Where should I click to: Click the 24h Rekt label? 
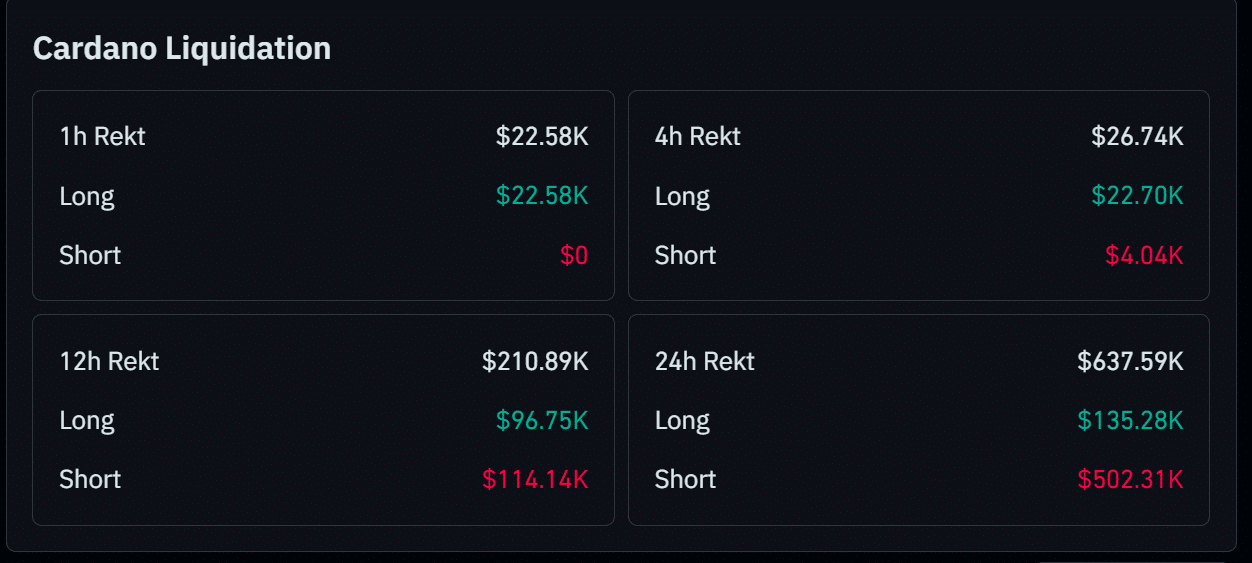[x=704, y=361]
